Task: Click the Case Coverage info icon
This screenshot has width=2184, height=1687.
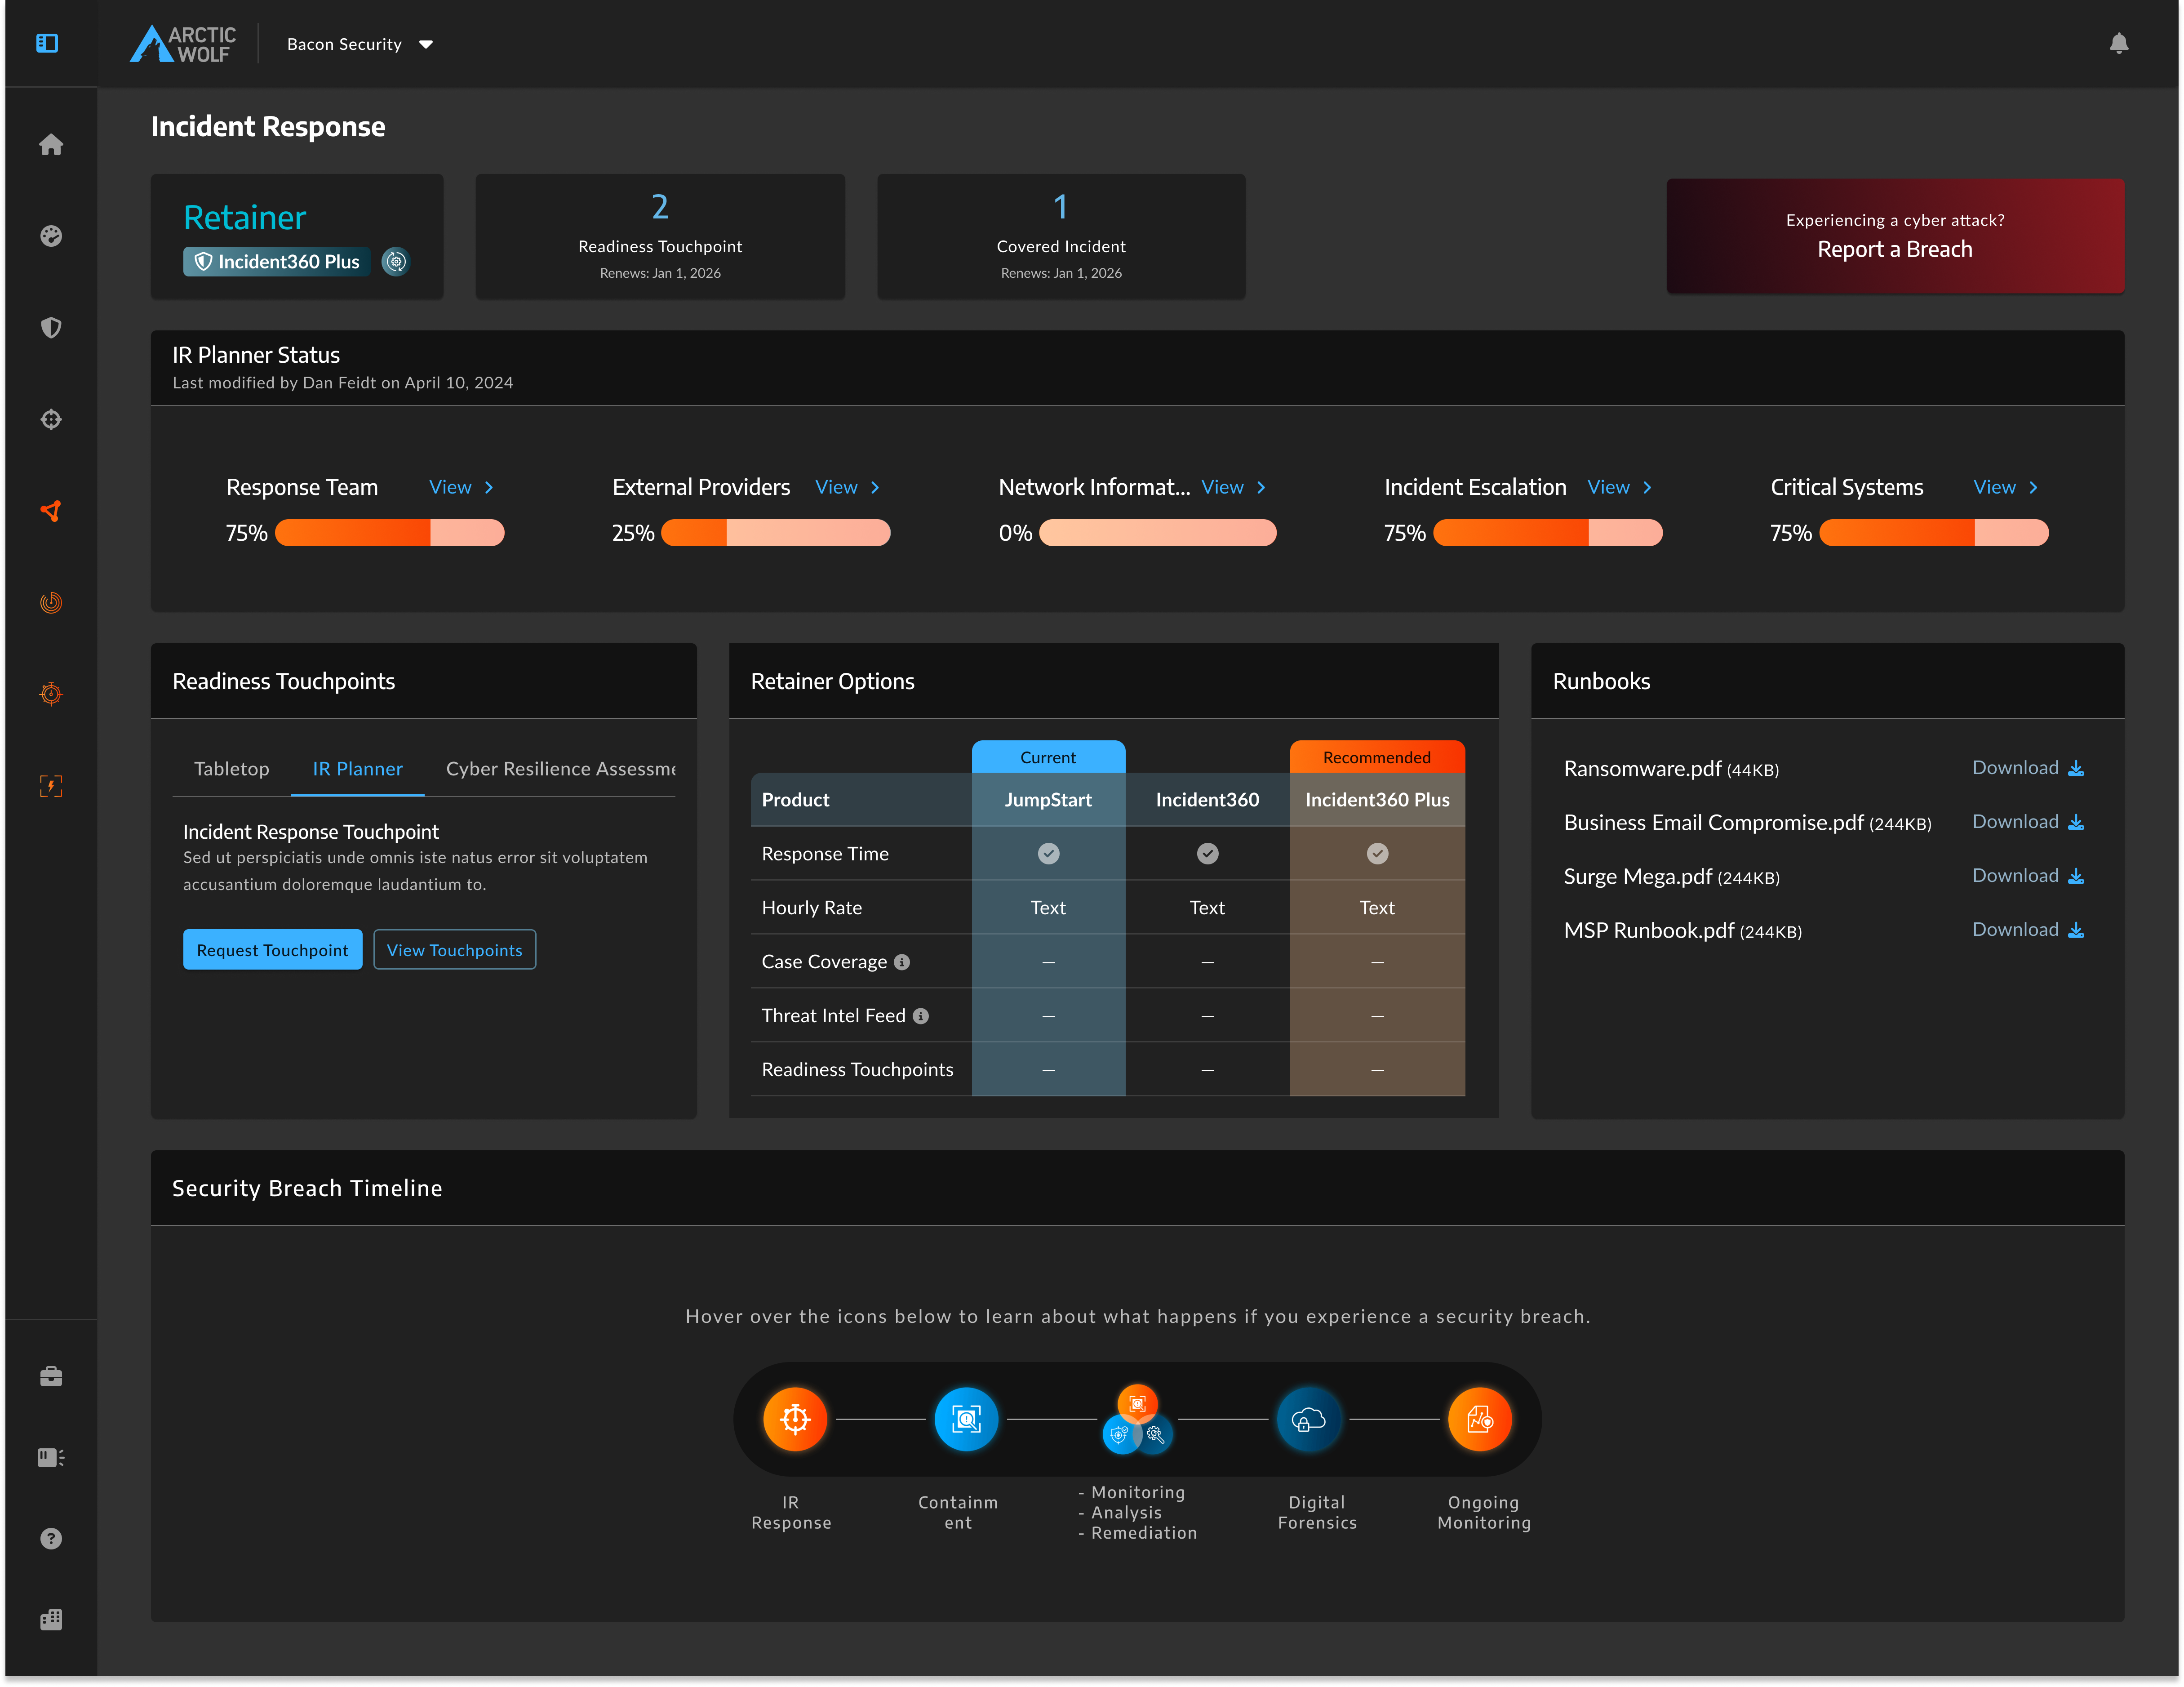Action: (x=902, y=962)
